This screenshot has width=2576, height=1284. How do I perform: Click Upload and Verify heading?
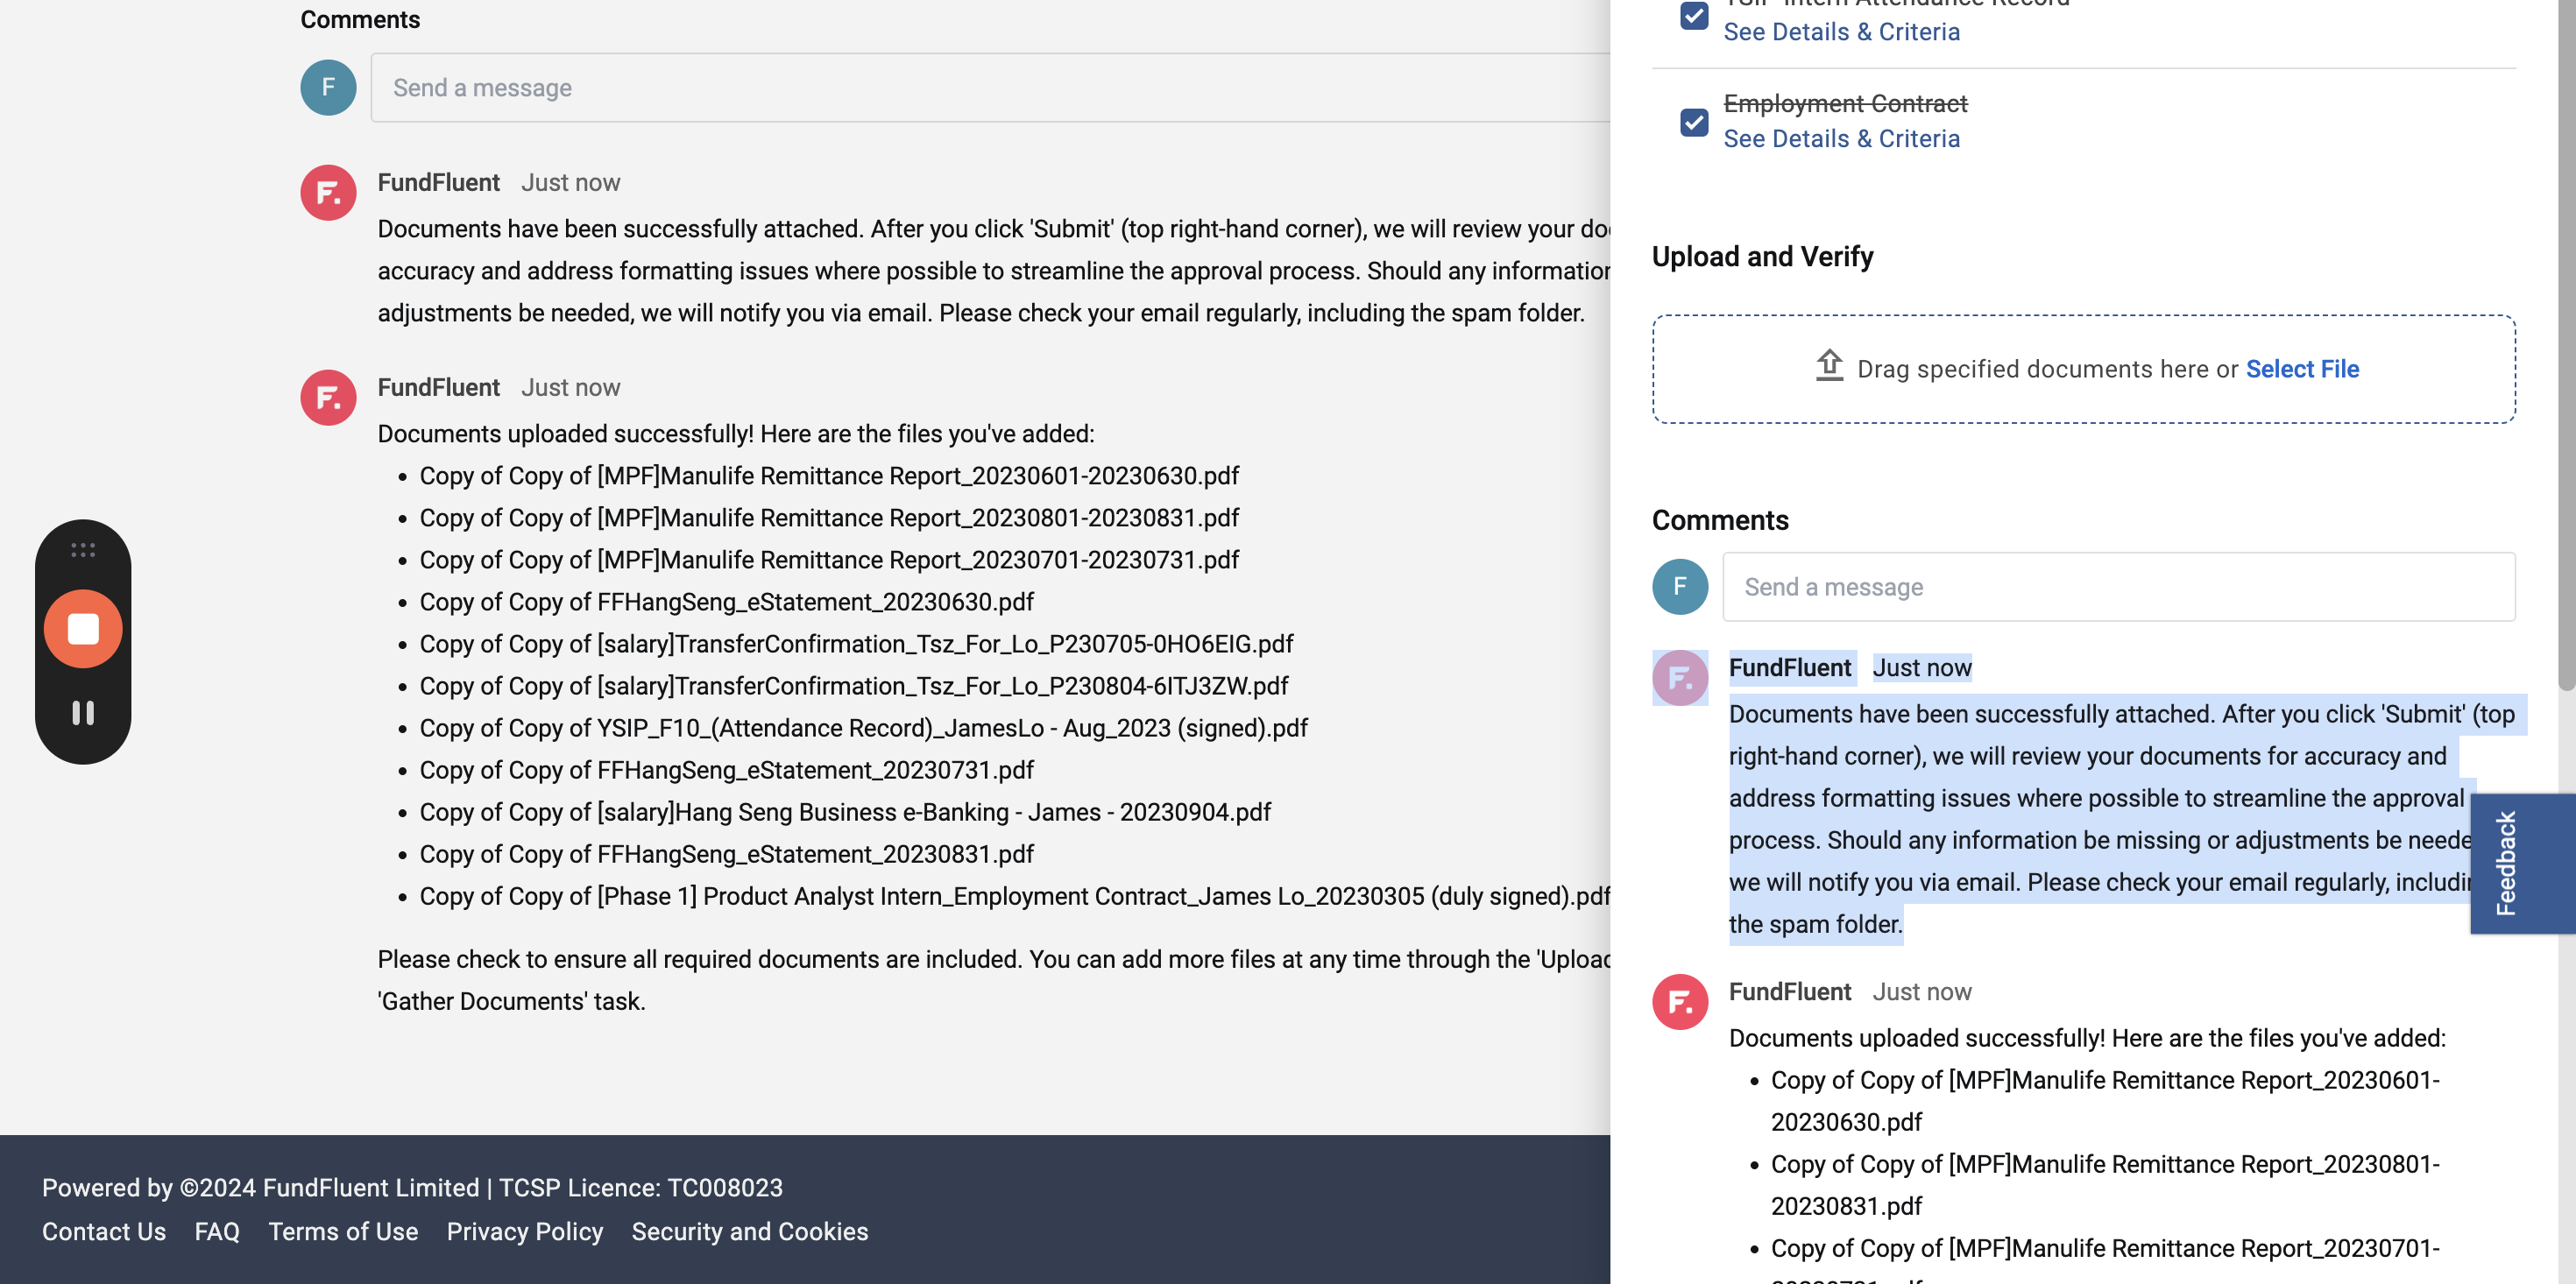pos(1762,257)
